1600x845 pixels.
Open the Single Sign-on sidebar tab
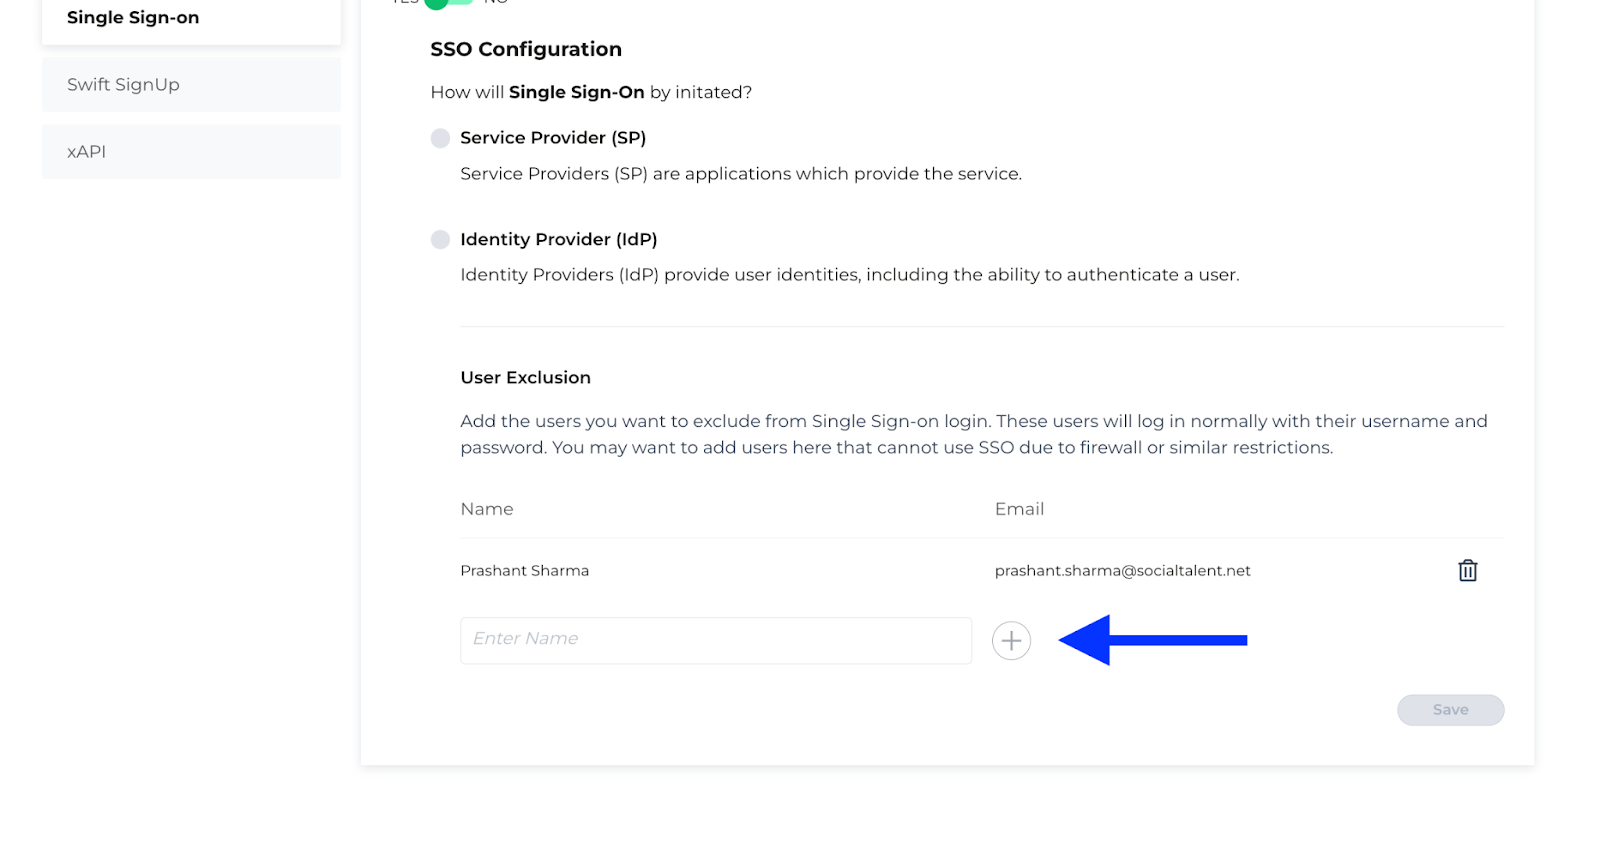pyautogui.click(x=191, y=18)
